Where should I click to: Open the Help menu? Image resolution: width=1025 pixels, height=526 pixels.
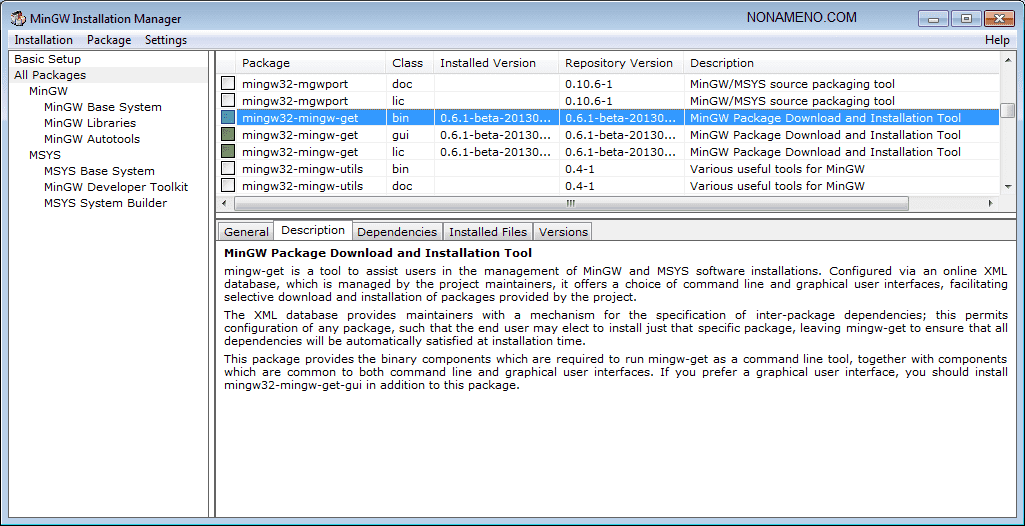pos(996,40)
